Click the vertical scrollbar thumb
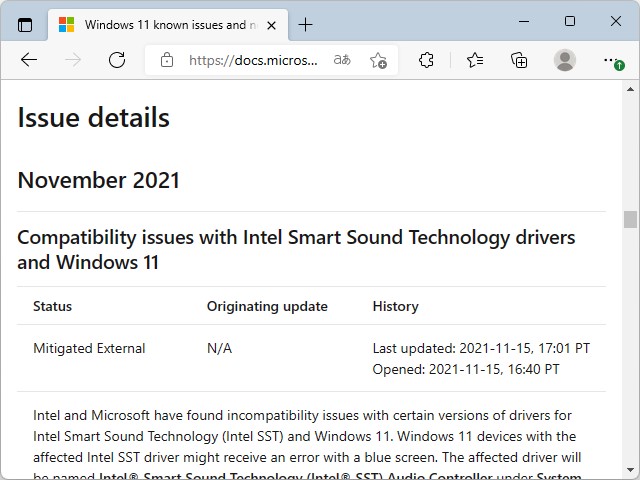The height and width of the screenshot is (480, 640). [x=631, y=220]
